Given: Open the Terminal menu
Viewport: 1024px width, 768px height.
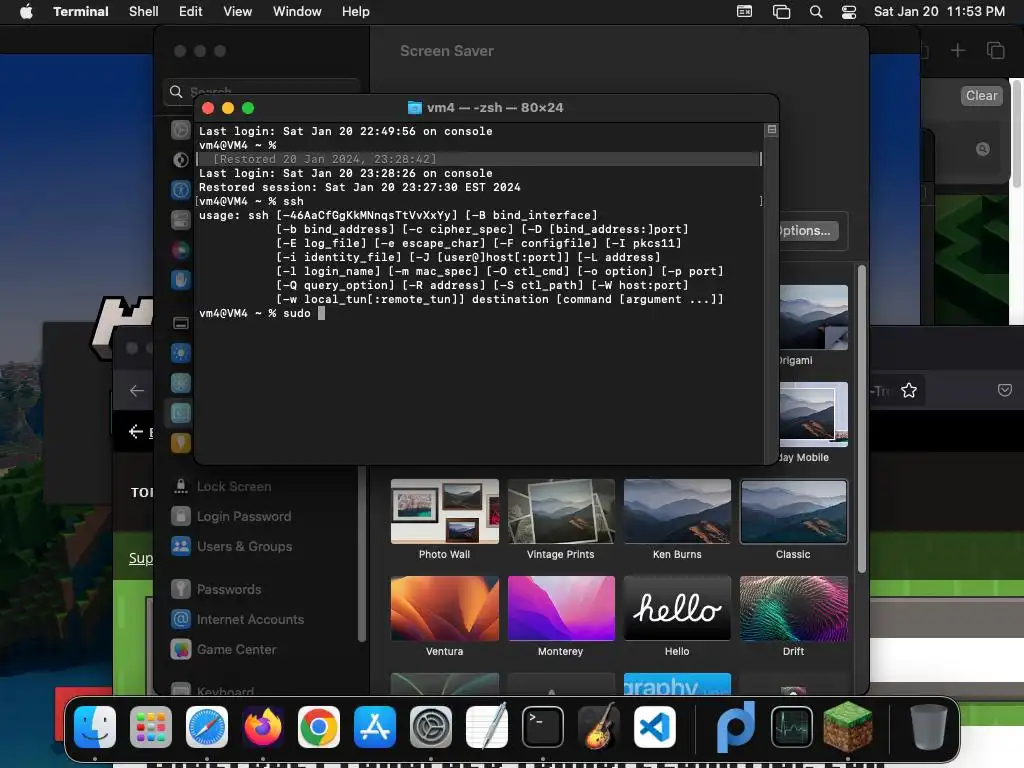Looking at the screenshot, I should pos(81,11).
